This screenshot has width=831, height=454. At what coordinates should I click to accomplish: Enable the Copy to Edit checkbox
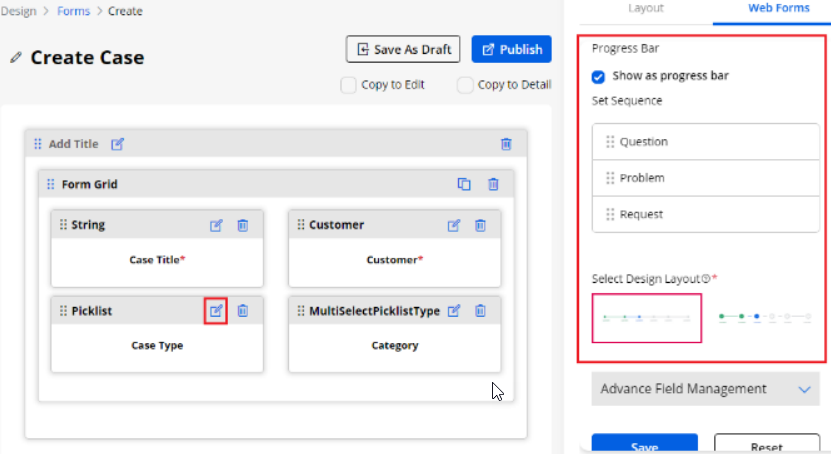348,85
